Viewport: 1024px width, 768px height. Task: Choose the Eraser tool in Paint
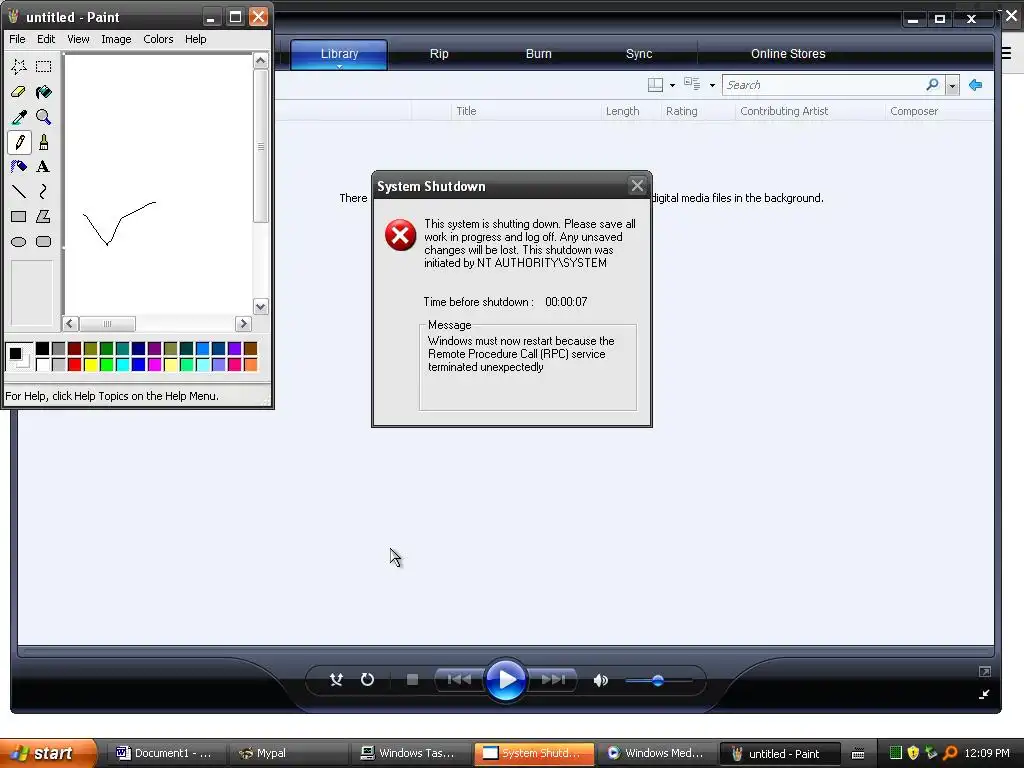[x=19, y=92]
